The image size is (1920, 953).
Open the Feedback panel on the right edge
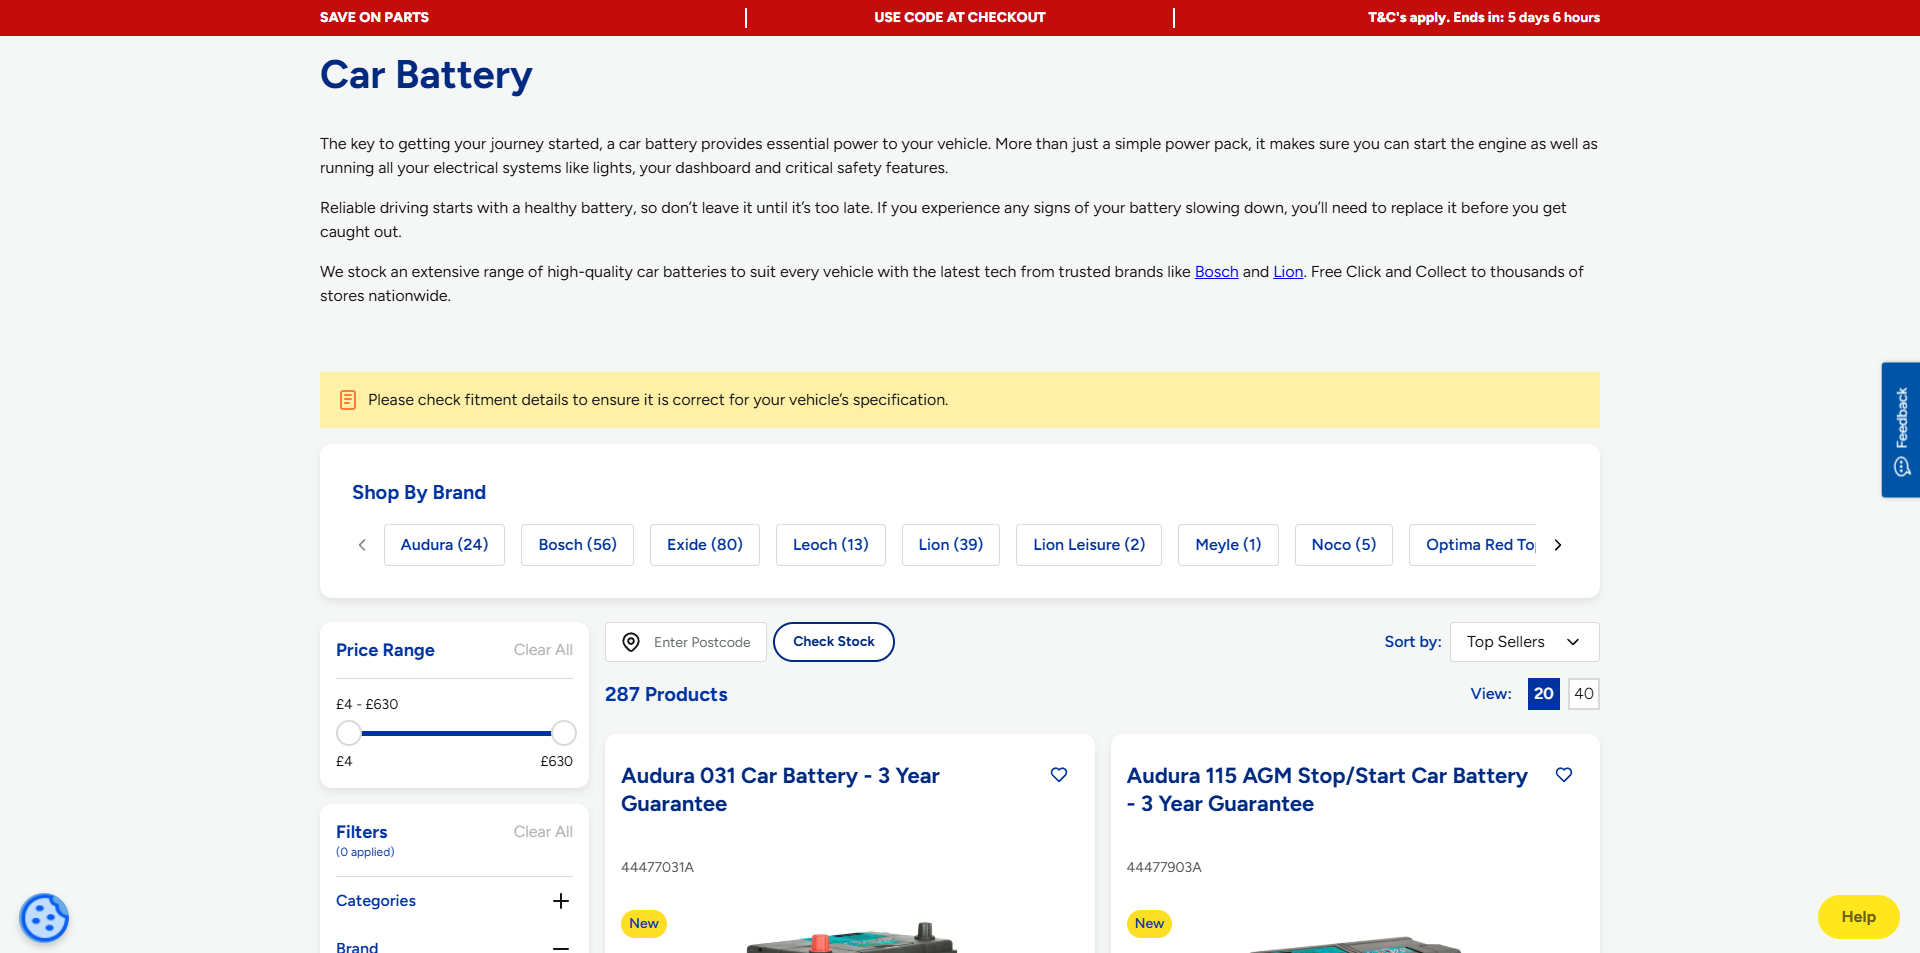pos(1900,417)
